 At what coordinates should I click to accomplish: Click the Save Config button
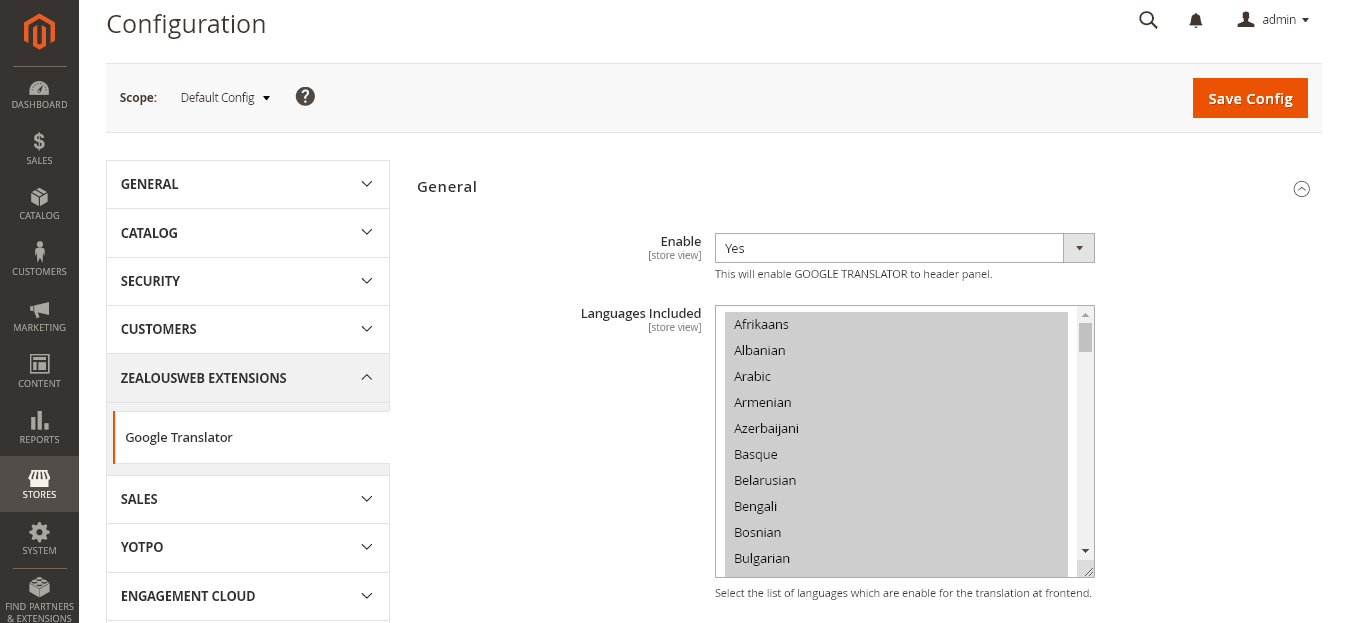(1249, 98)
